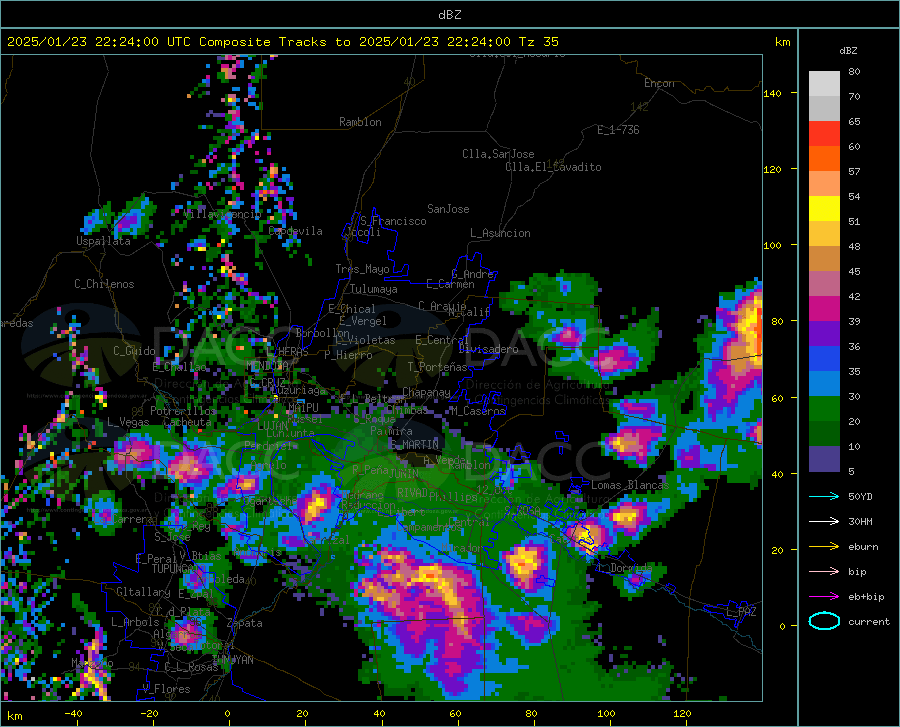Viewport: 900px width, 727px height.
Task: Click the Tulumaya label
Action: pos(374,289)
